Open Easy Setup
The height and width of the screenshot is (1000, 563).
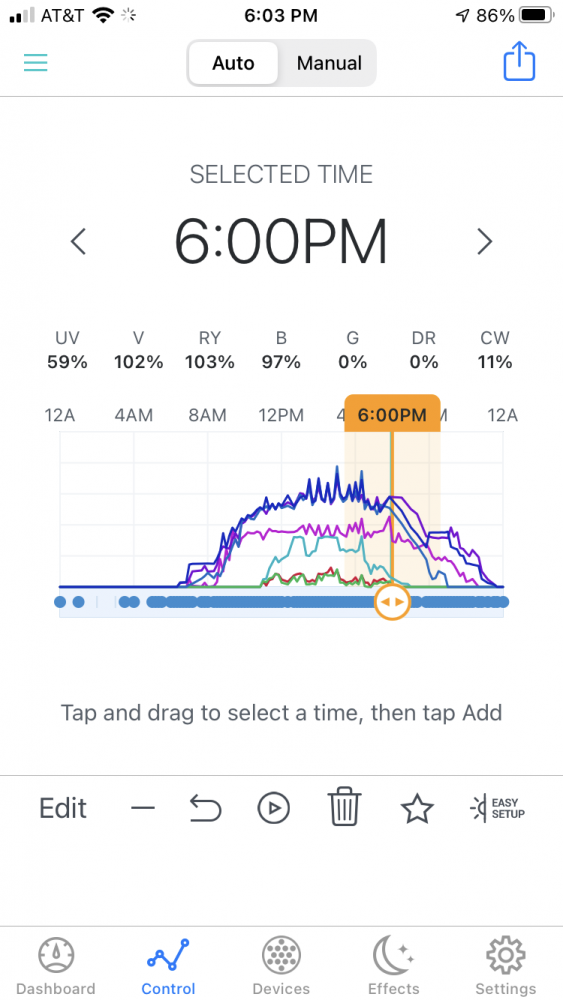497,808
